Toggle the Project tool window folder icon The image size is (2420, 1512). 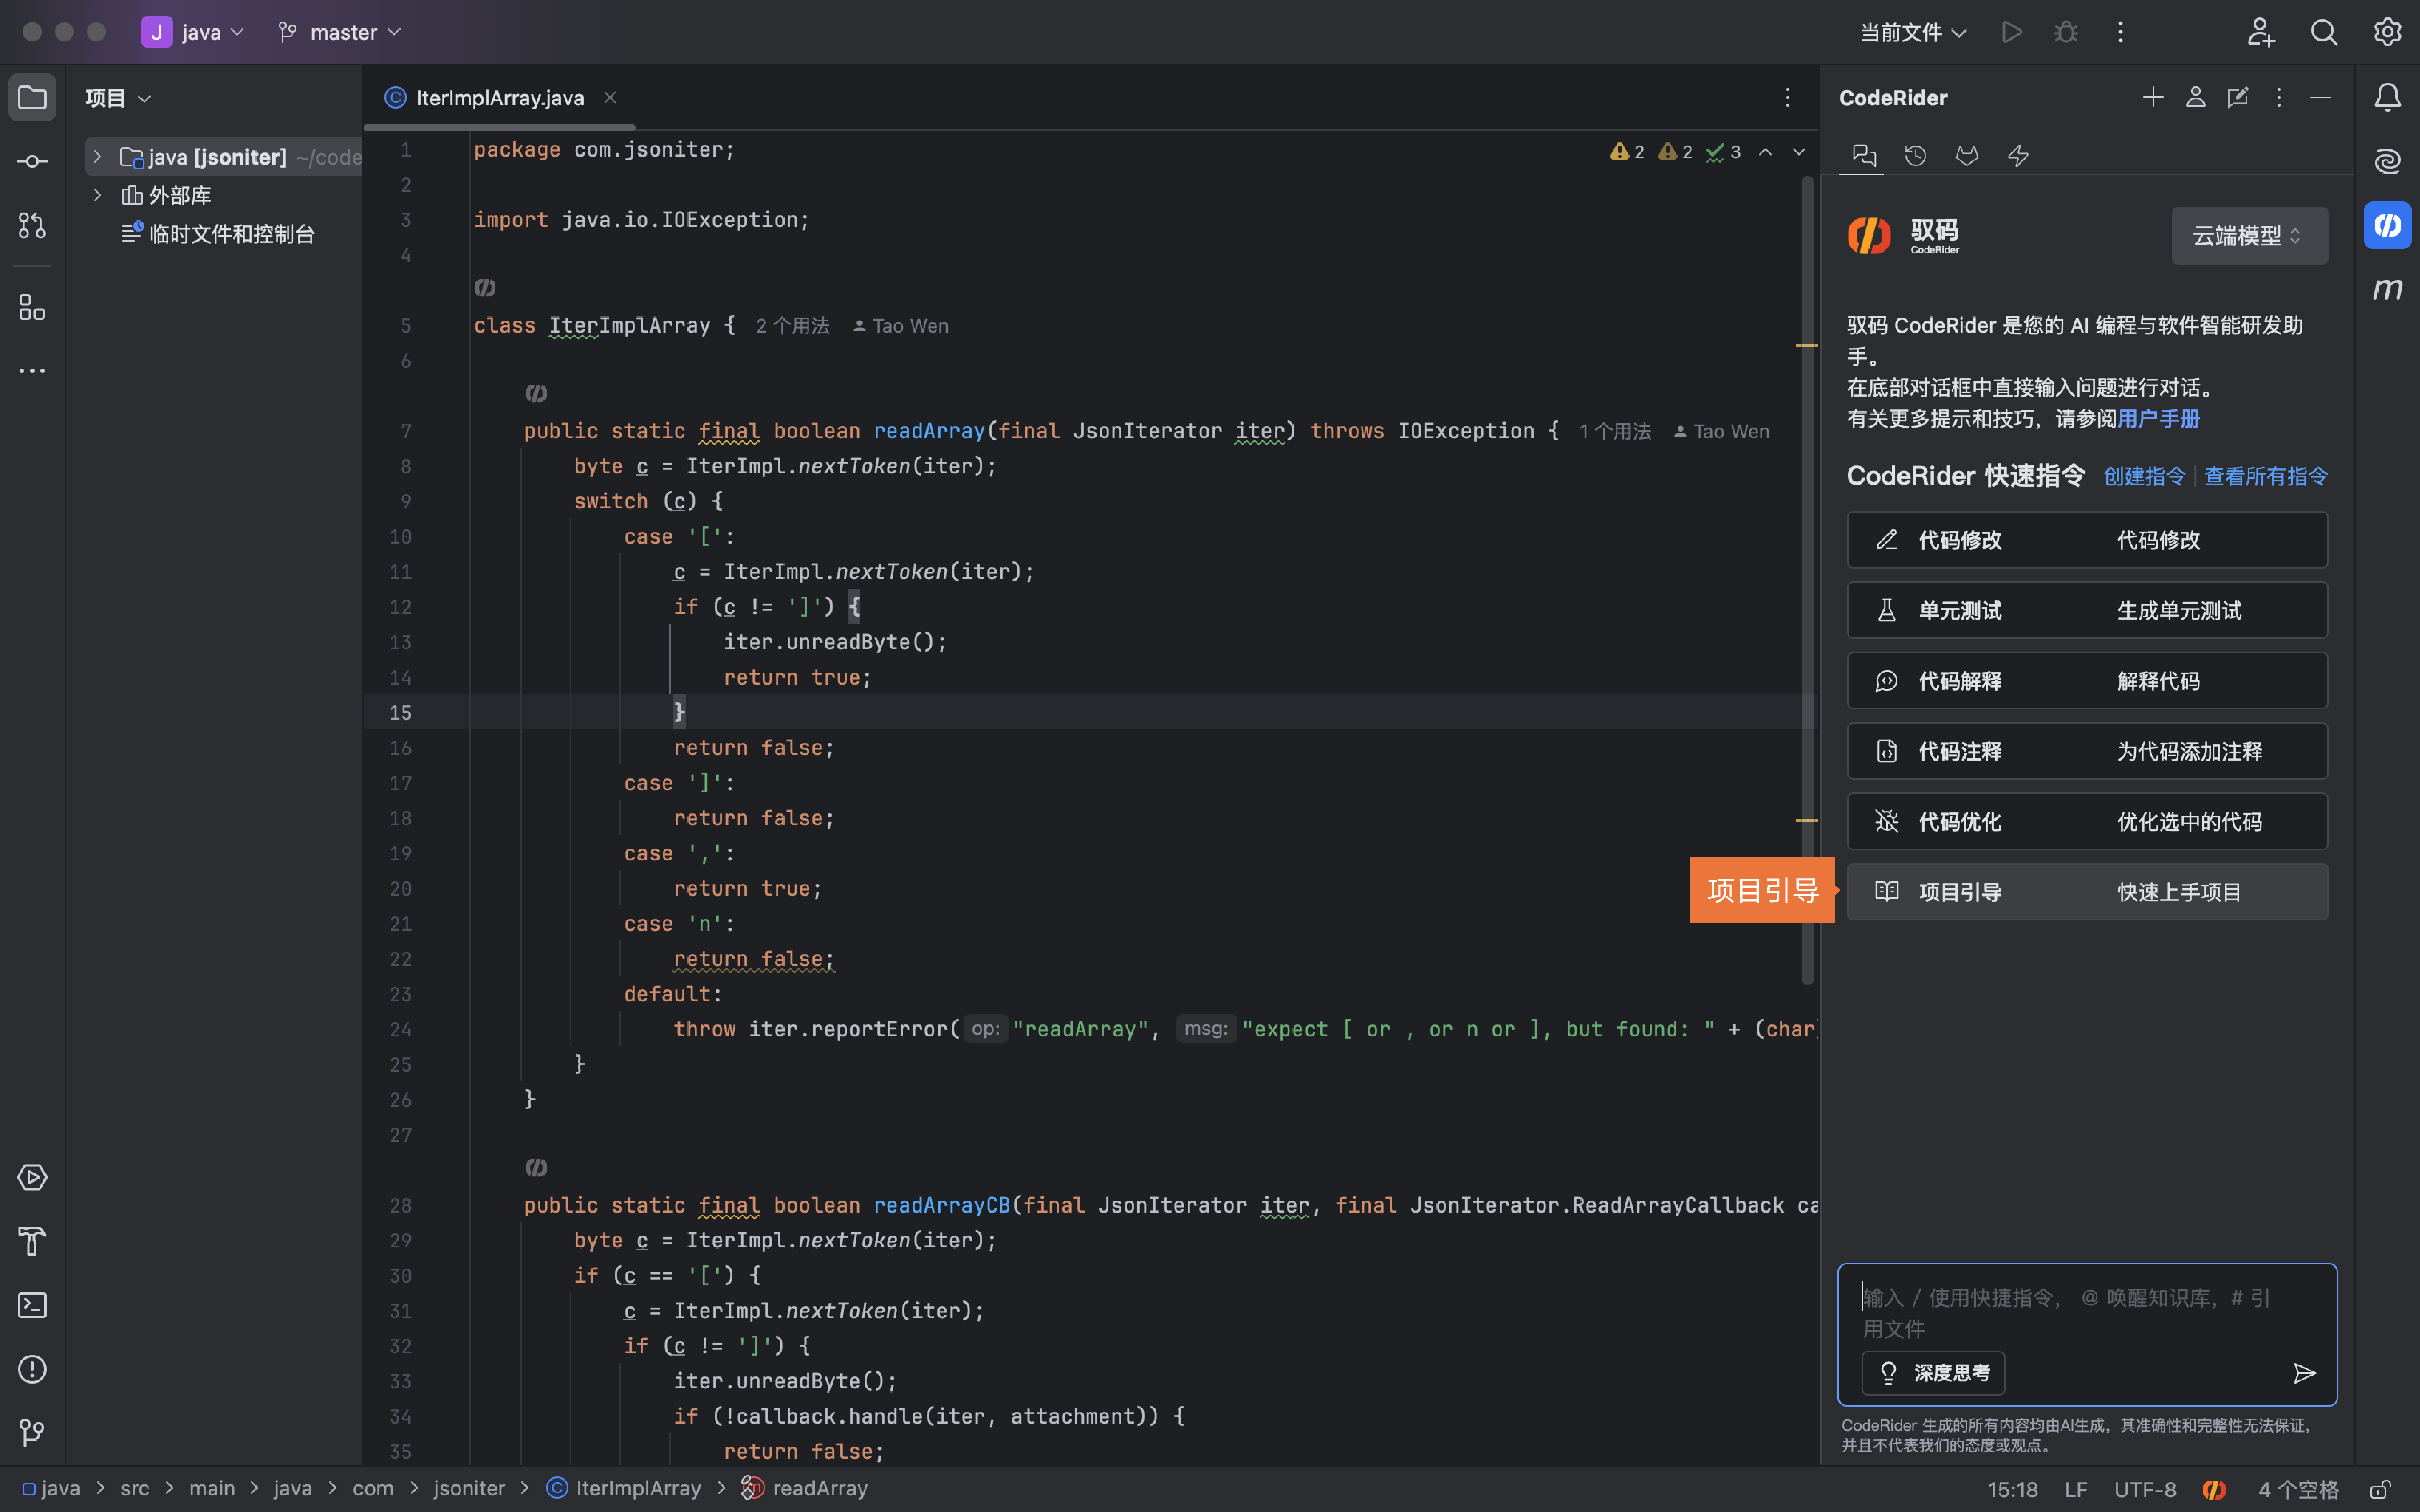coord(32,97)
